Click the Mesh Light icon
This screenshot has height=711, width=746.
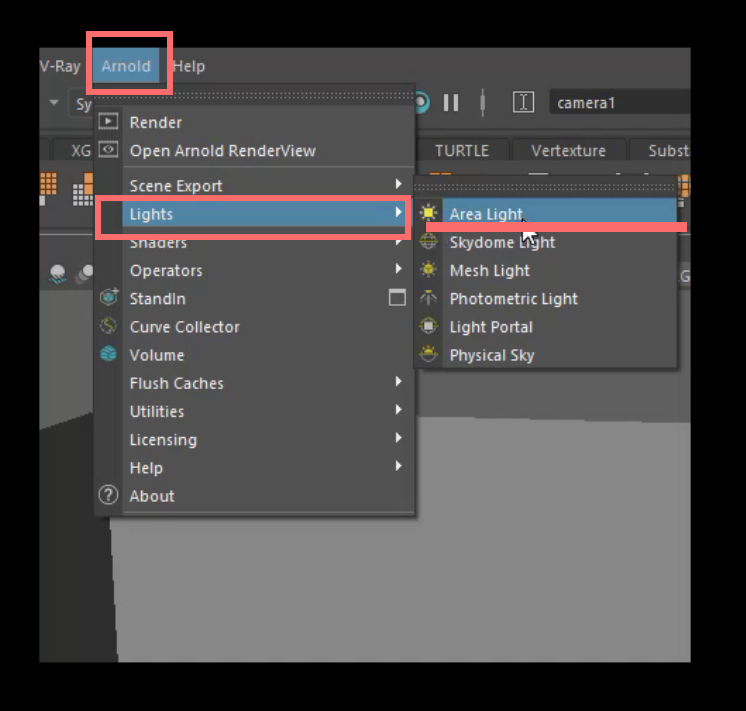[x=428, y=269]
